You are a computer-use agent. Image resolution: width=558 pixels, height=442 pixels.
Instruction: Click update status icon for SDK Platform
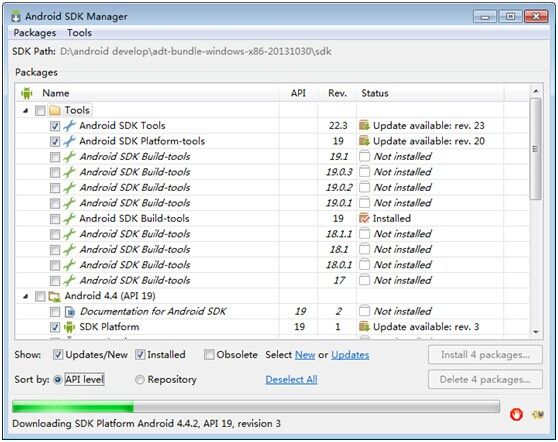click(364, 327)
